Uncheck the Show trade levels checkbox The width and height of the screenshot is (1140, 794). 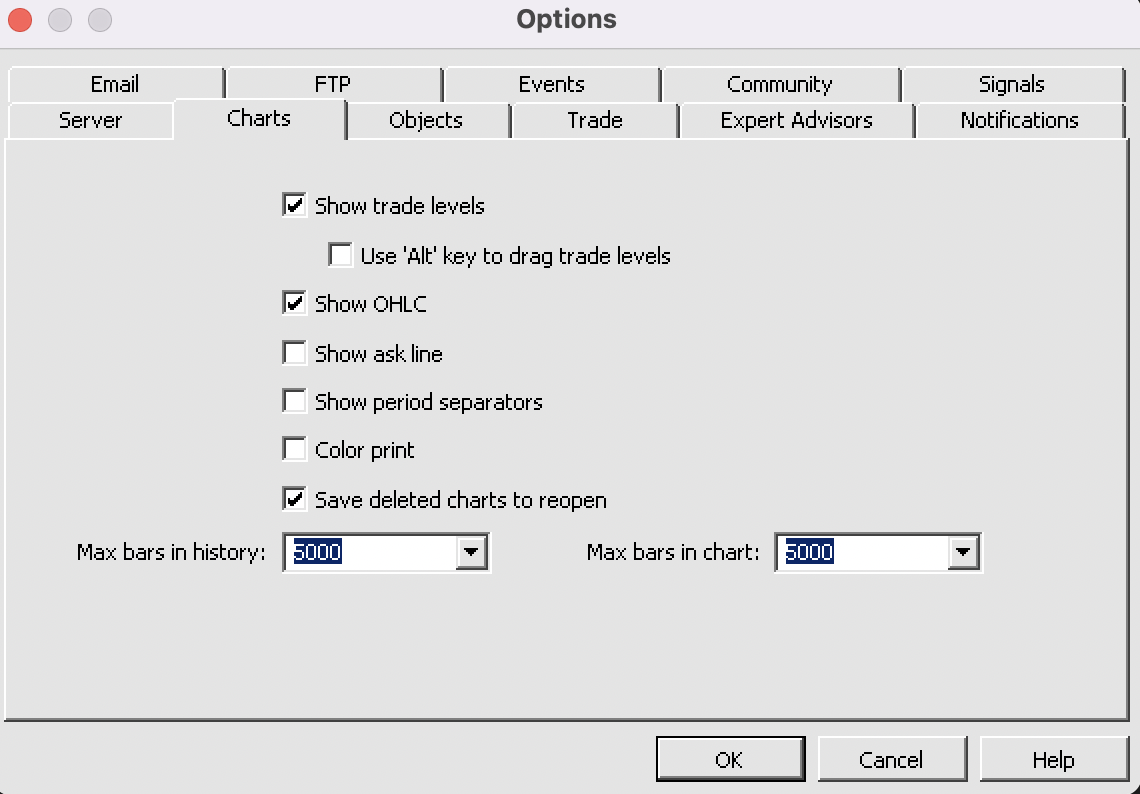pyautogui.click(x=295, y=206)
